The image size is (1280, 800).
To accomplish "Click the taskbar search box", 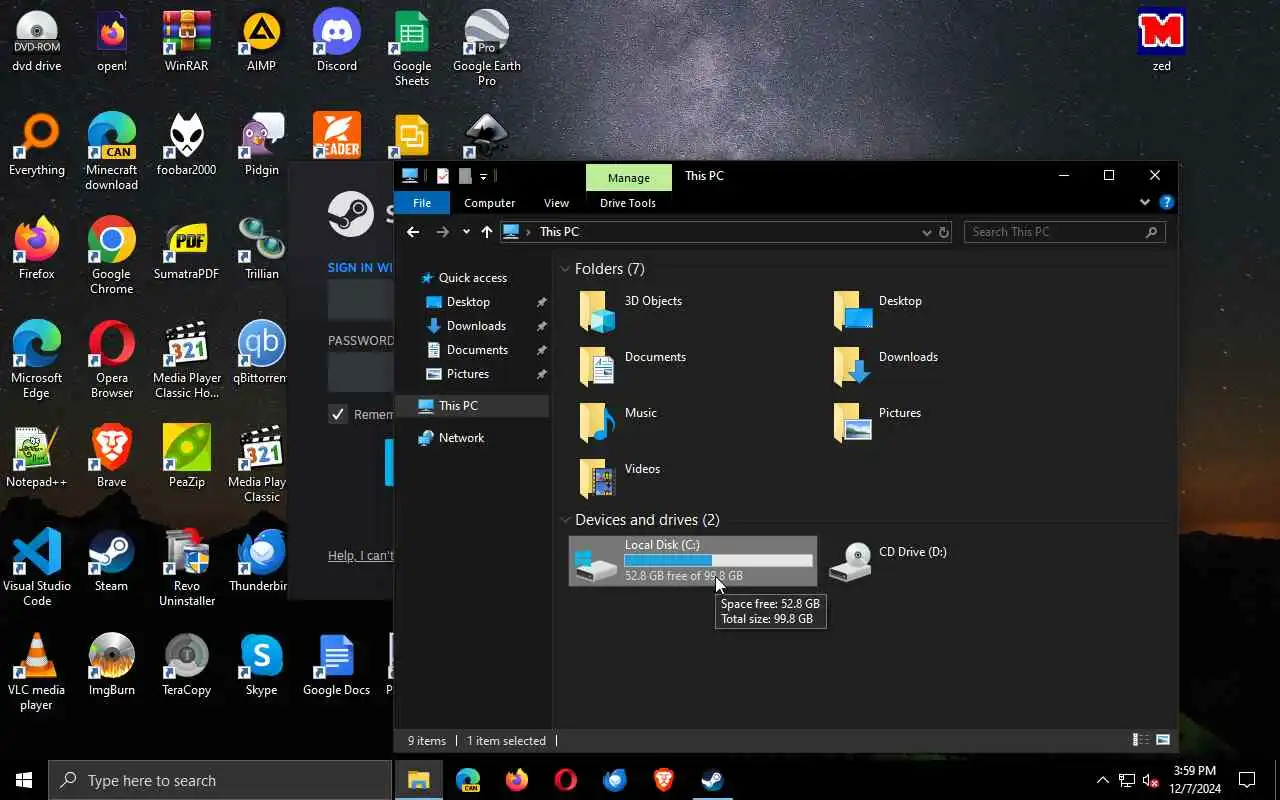I will coord(220,780).
